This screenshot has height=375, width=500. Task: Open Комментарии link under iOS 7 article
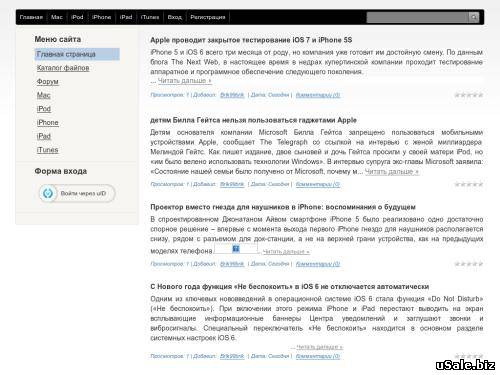pyautogui.click(x=318, y=95)
